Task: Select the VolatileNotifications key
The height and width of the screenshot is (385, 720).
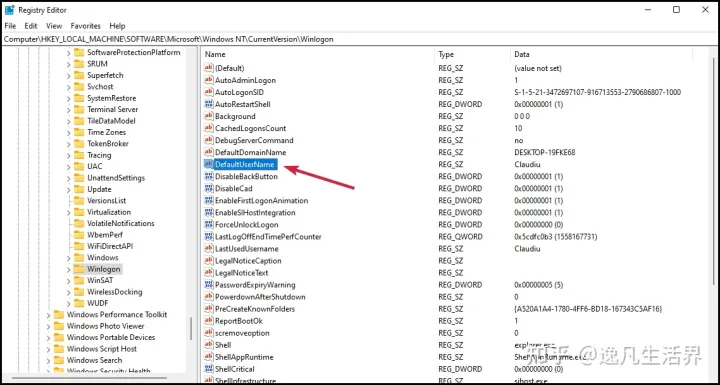Action: click(121, 223)
